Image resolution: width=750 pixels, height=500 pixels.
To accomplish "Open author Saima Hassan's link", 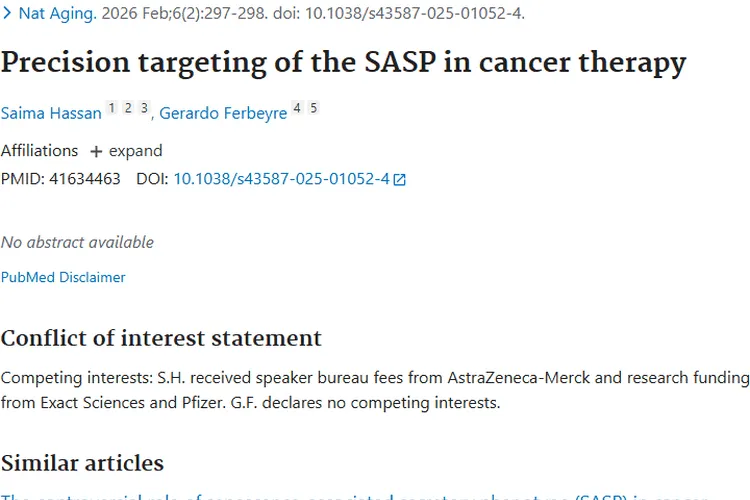I will click(51, 113).
